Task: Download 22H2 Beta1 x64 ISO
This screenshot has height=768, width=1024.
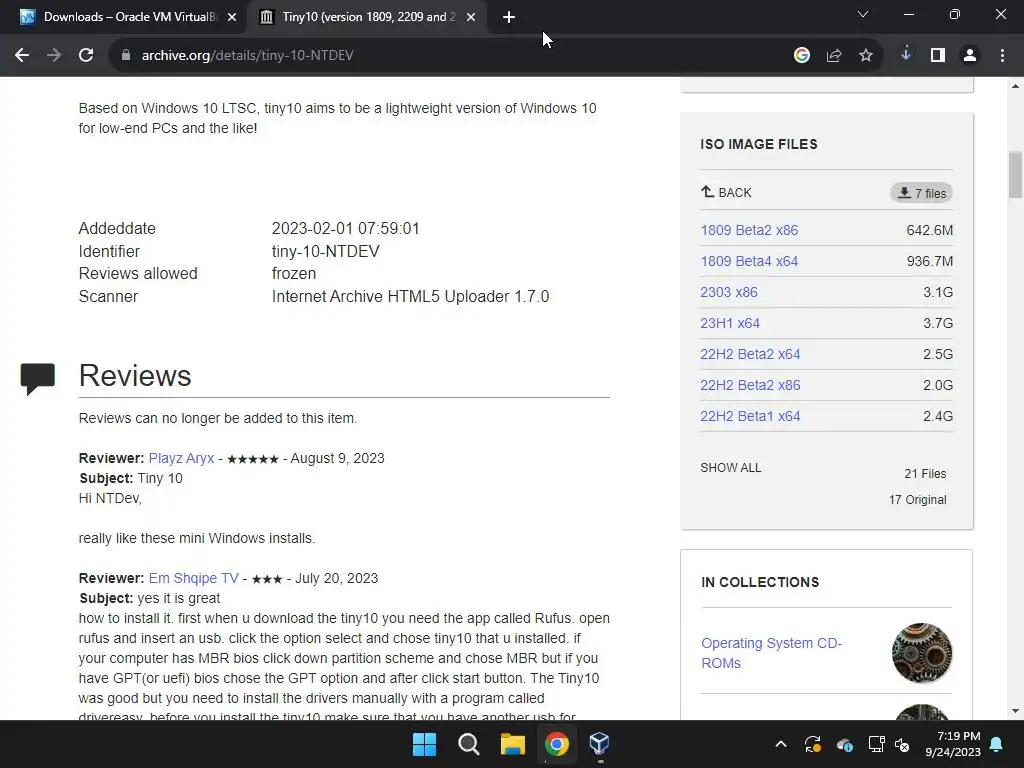Action: [x=750, y=417]
